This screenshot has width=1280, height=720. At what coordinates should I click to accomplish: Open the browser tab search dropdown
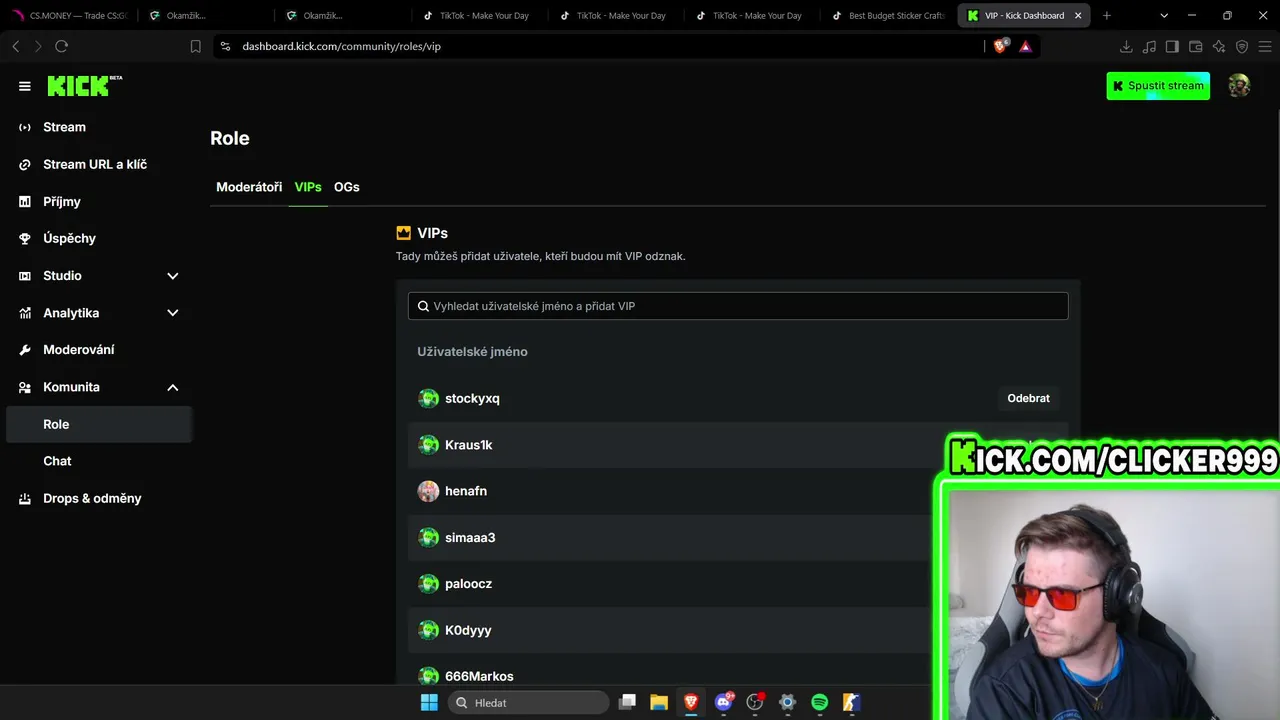[1164, 16]
